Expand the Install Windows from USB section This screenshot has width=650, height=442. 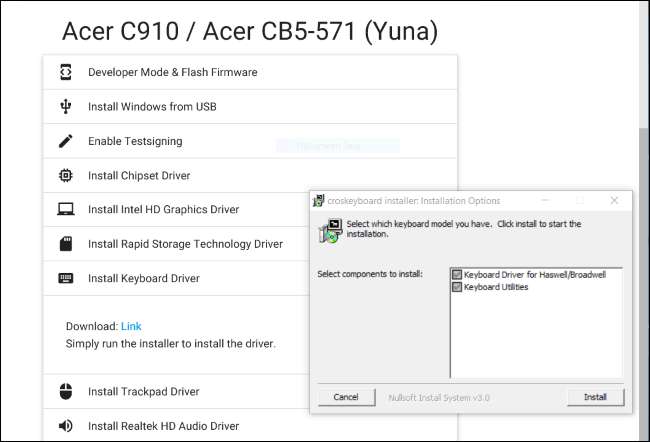tap(152, 107)
